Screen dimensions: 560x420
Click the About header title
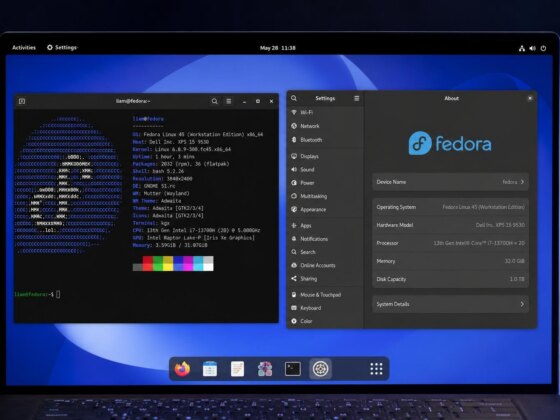coord(451,98)
